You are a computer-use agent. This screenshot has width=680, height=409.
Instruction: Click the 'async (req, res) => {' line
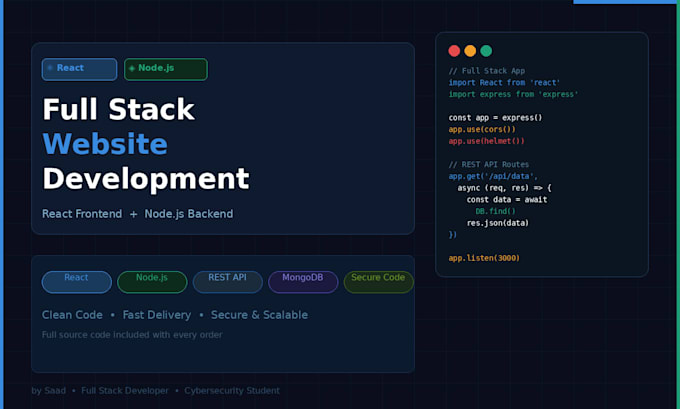(x=504, y=188)
